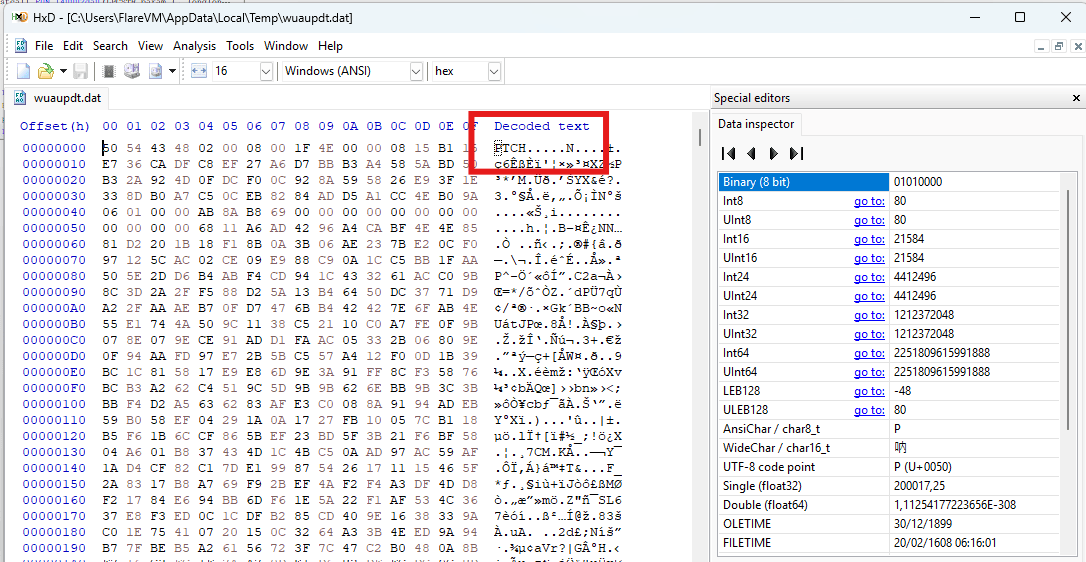Create a new file with toolbar icon
The height and width of the screenshot is (562, 1086).
pos(24,71)
